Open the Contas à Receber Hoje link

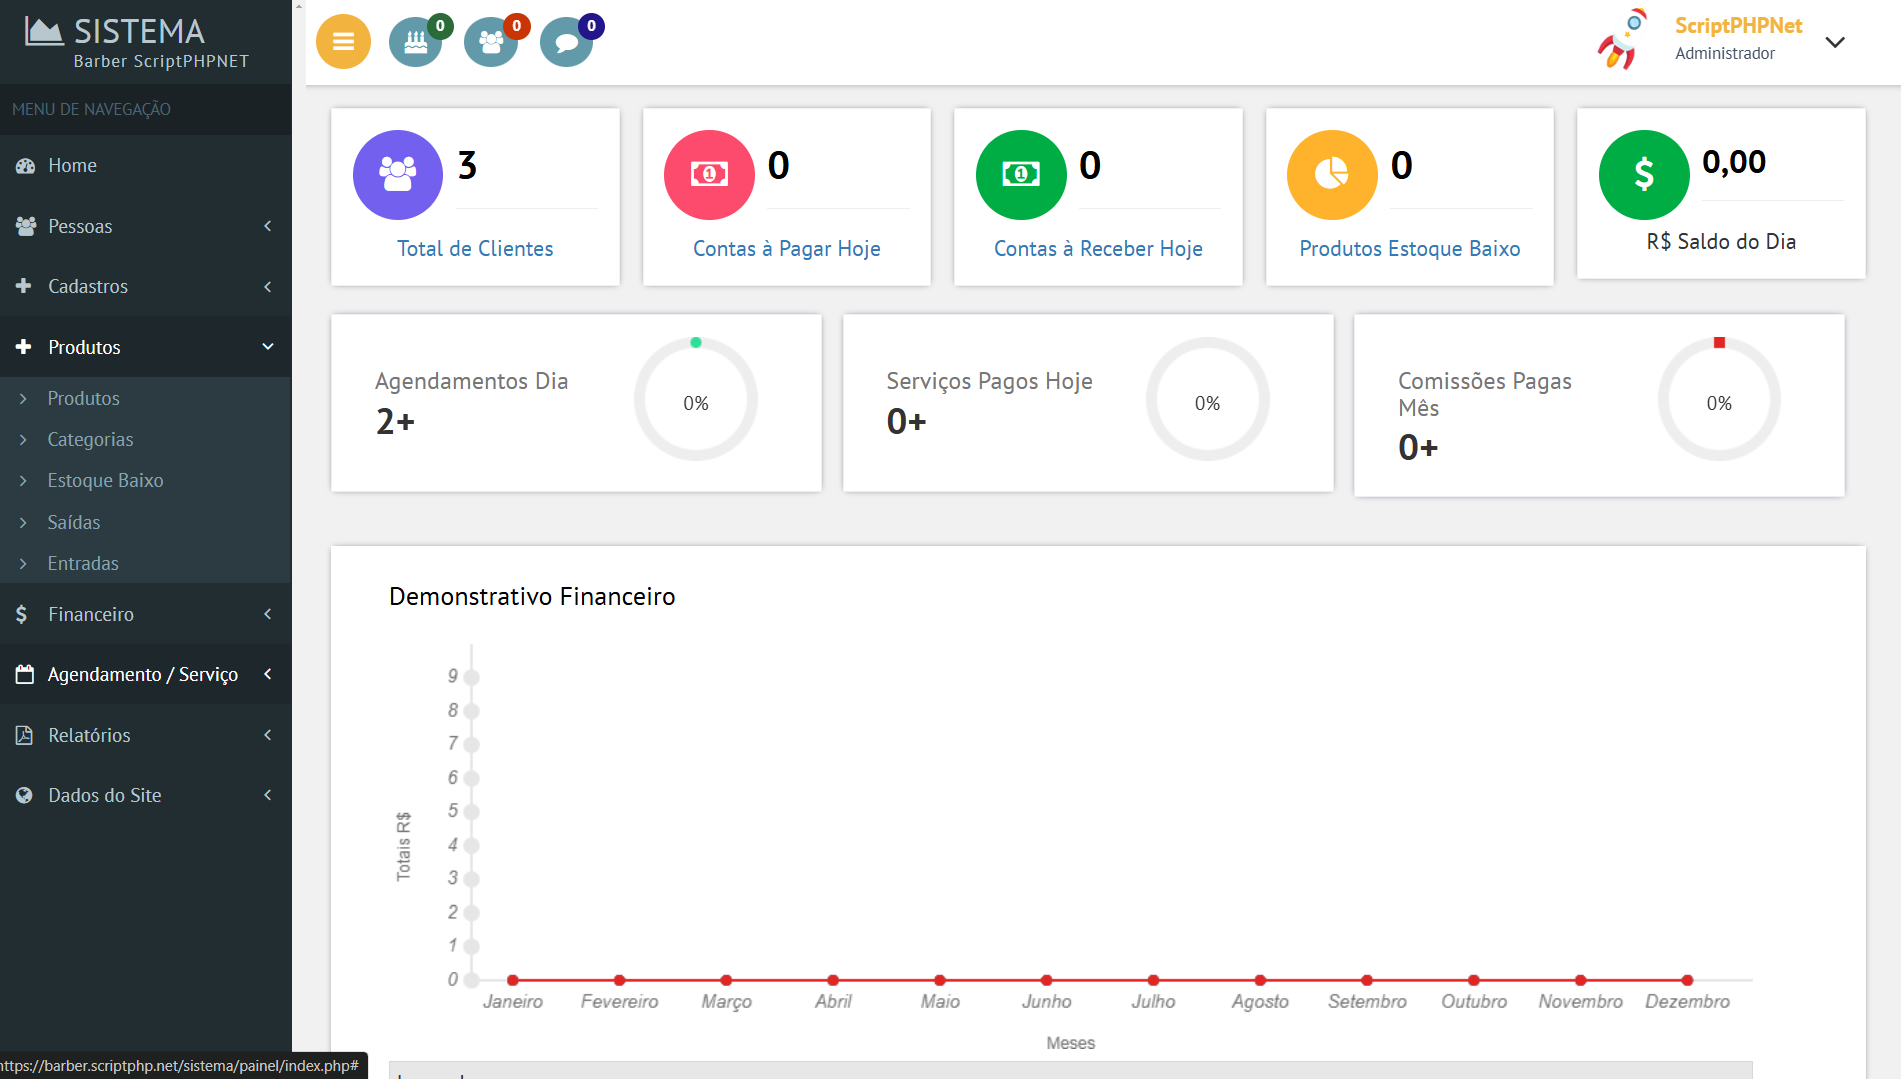click(x=1098, y=249)
